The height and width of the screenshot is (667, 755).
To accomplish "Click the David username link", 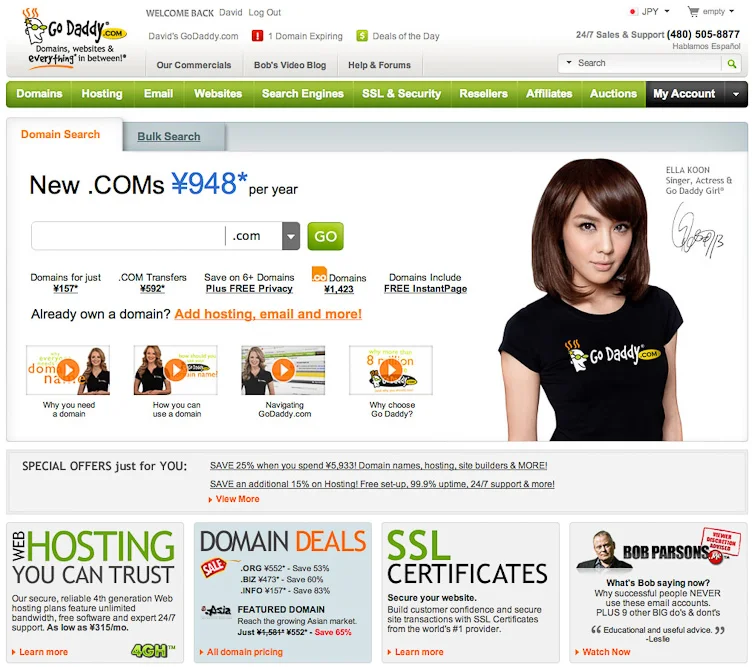I will pyautogui.click(x=231, y=13).
